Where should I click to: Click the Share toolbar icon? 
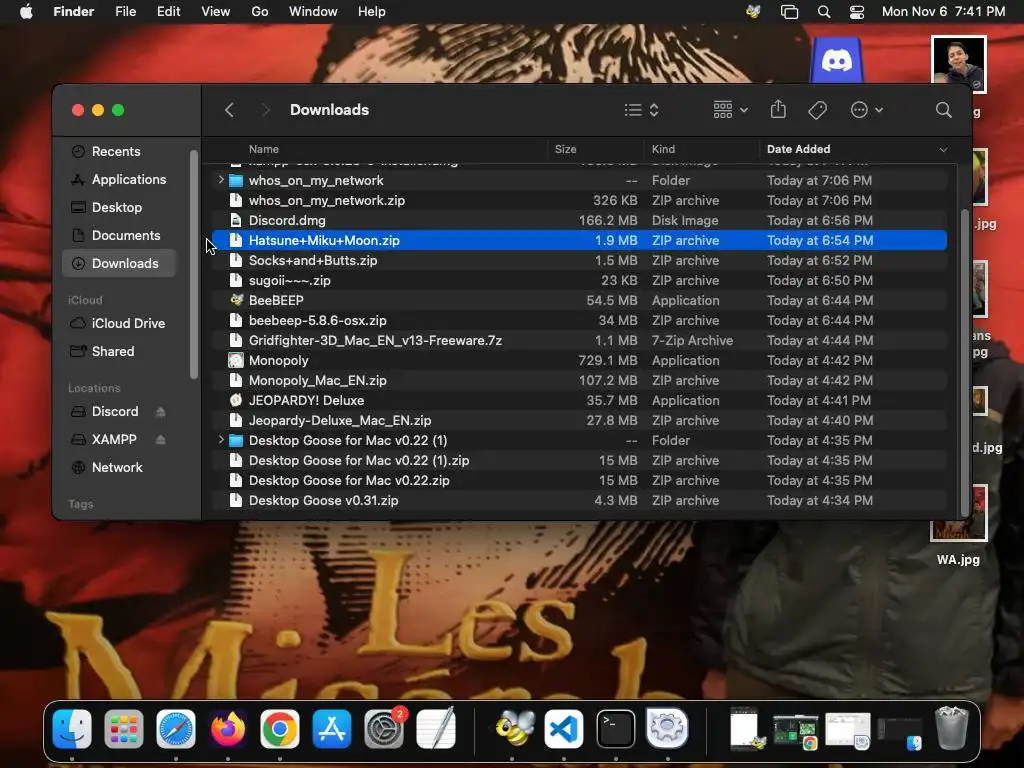point(778,109)
